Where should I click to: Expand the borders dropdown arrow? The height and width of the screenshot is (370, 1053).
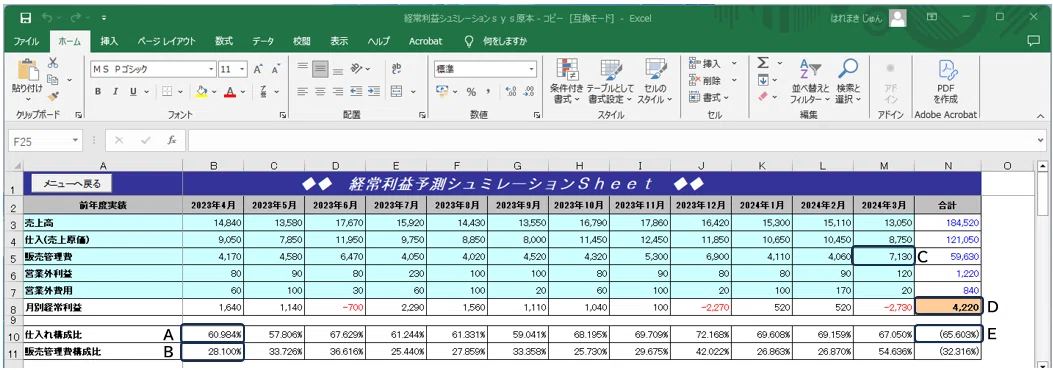point(181,91)
